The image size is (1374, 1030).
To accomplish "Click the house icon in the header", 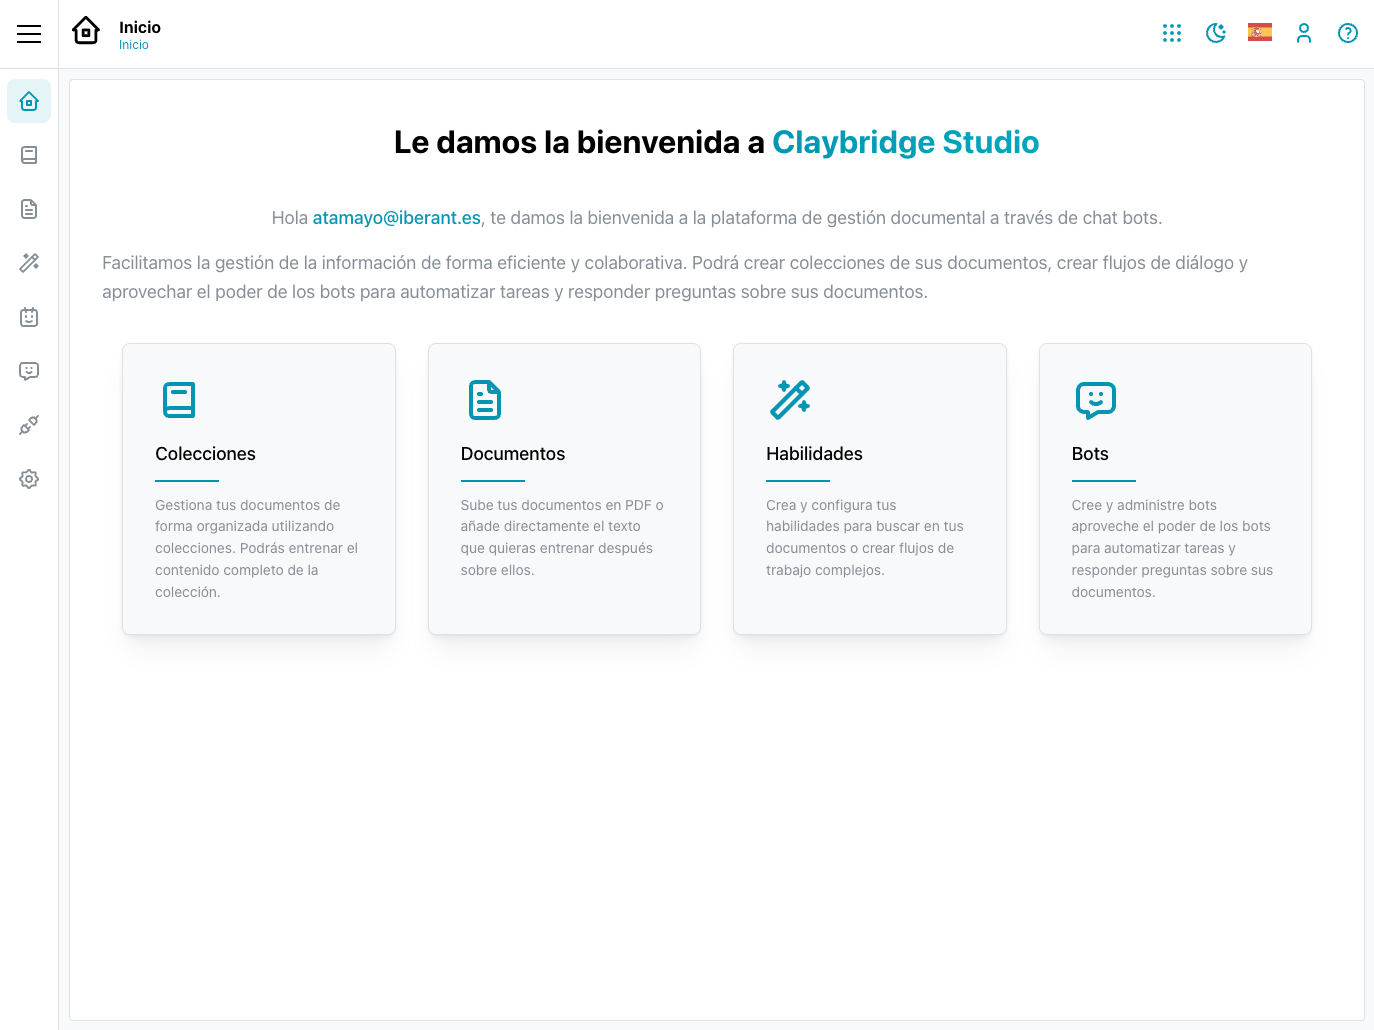I will tap(86, 31).
